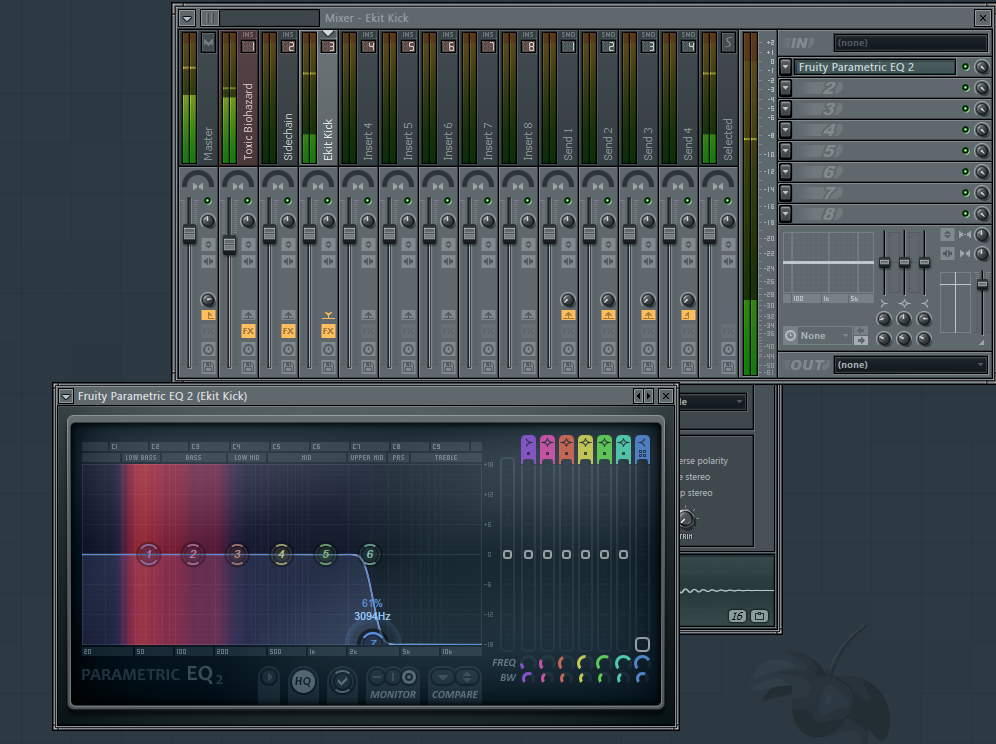
Task: Open latency clock icon on Ekit Kick track
Action: pyautogui.click(x=328, y=349)
